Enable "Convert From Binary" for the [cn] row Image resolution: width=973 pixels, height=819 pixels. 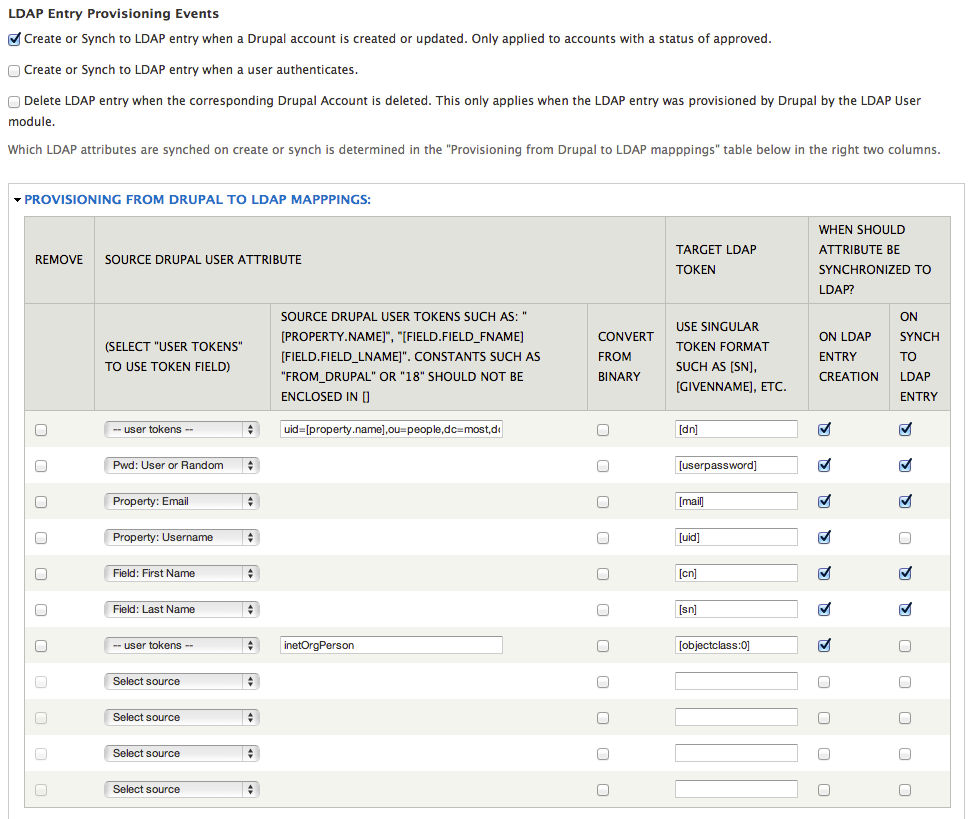point(603,573)
